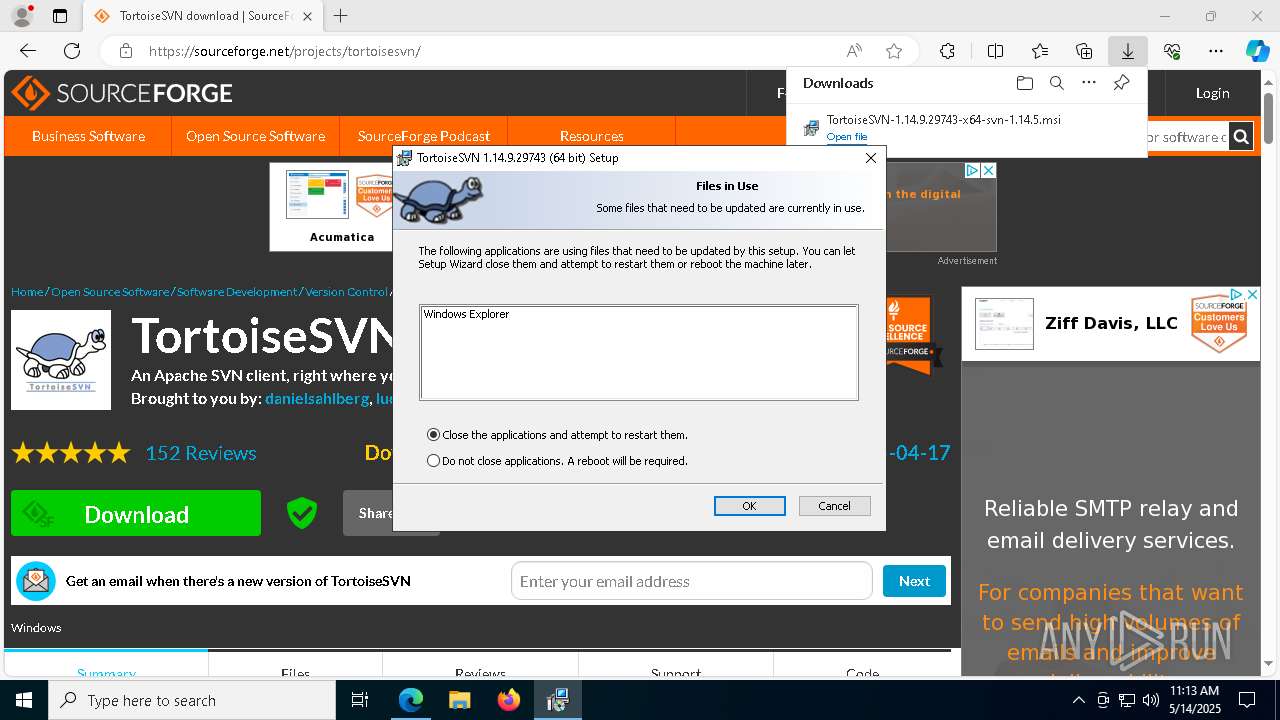Close the TortoiseSVN Setup window
Image resolution: width=1280 pixels, height=720 pixels.
pos(870,158)
